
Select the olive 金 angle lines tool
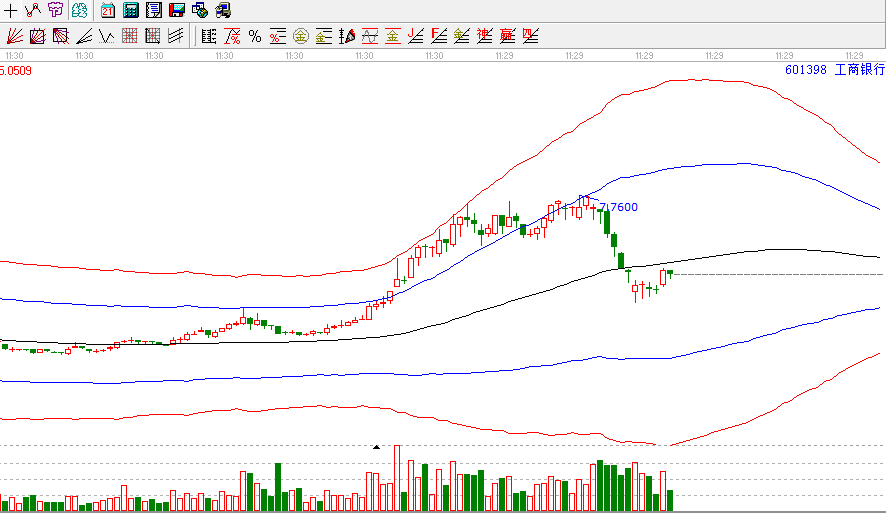(462, 36)
